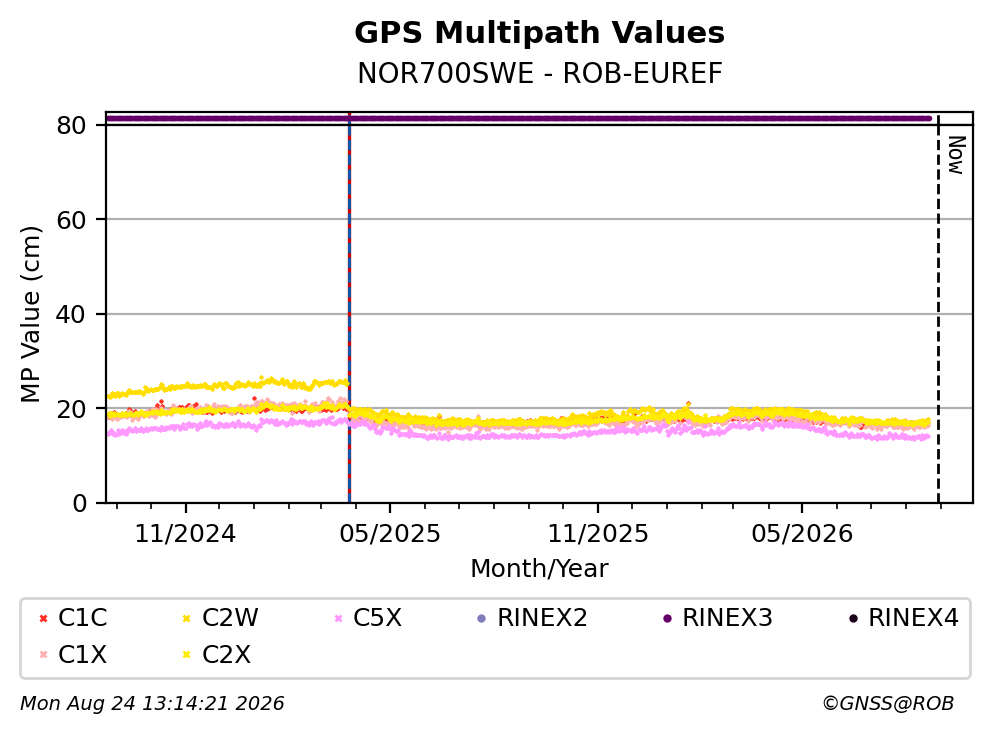Click the blue-red vertical event line
The height and width of the screenshot is (734, 993).
pyautogui.click(x=349, y=307)
